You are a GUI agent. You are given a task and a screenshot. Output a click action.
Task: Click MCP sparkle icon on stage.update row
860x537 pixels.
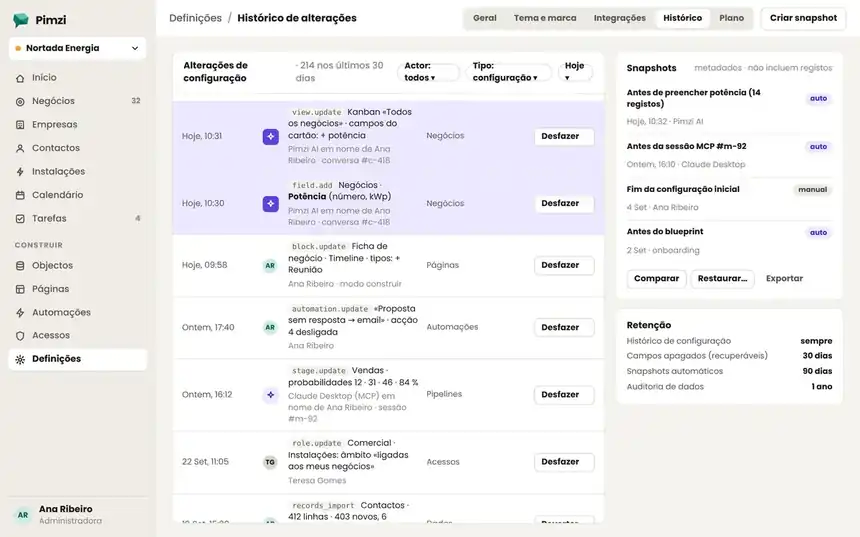point(270,395)
